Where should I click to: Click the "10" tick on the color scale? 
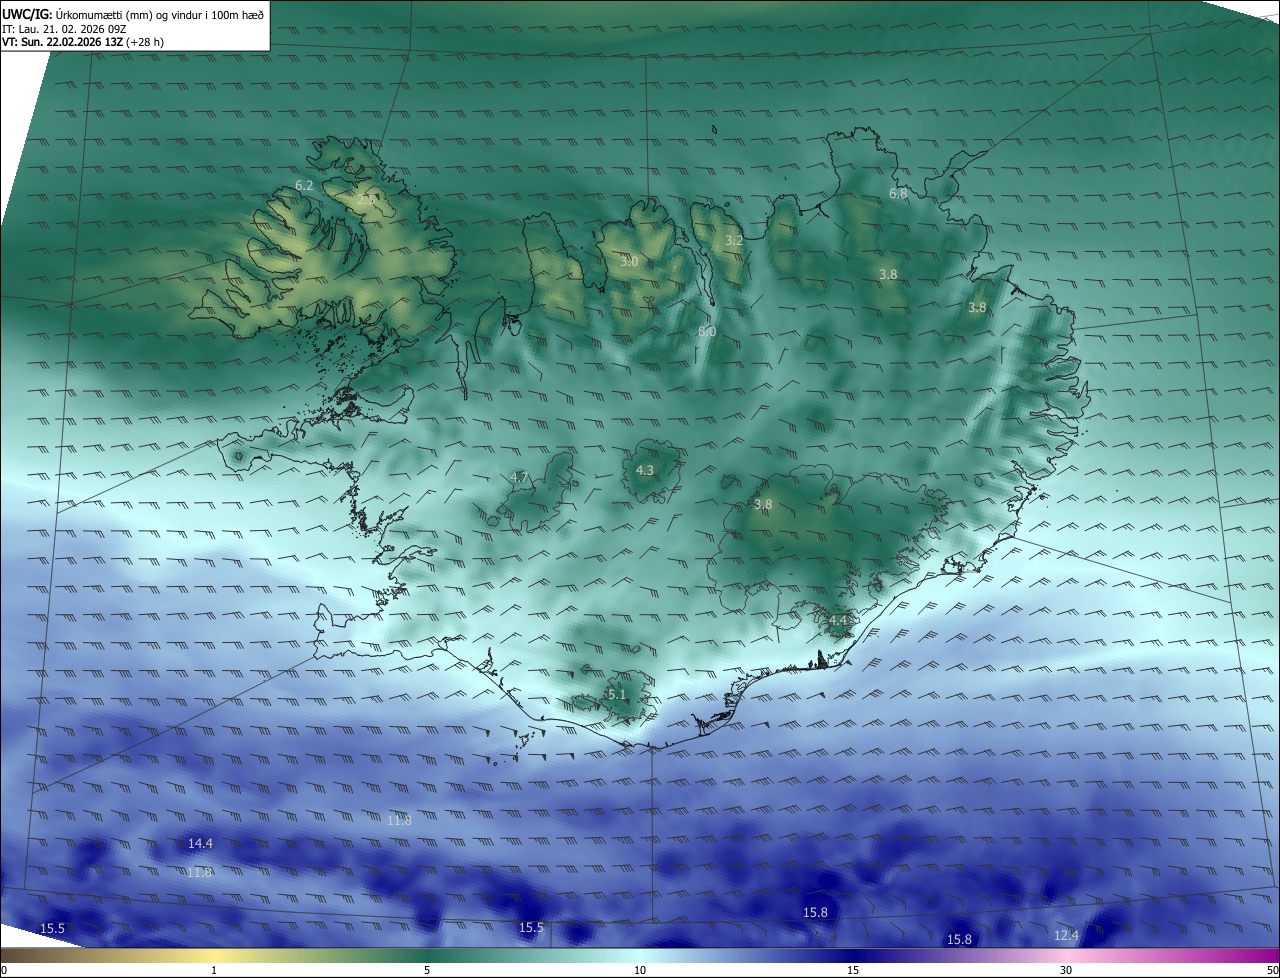coord(640,971)
